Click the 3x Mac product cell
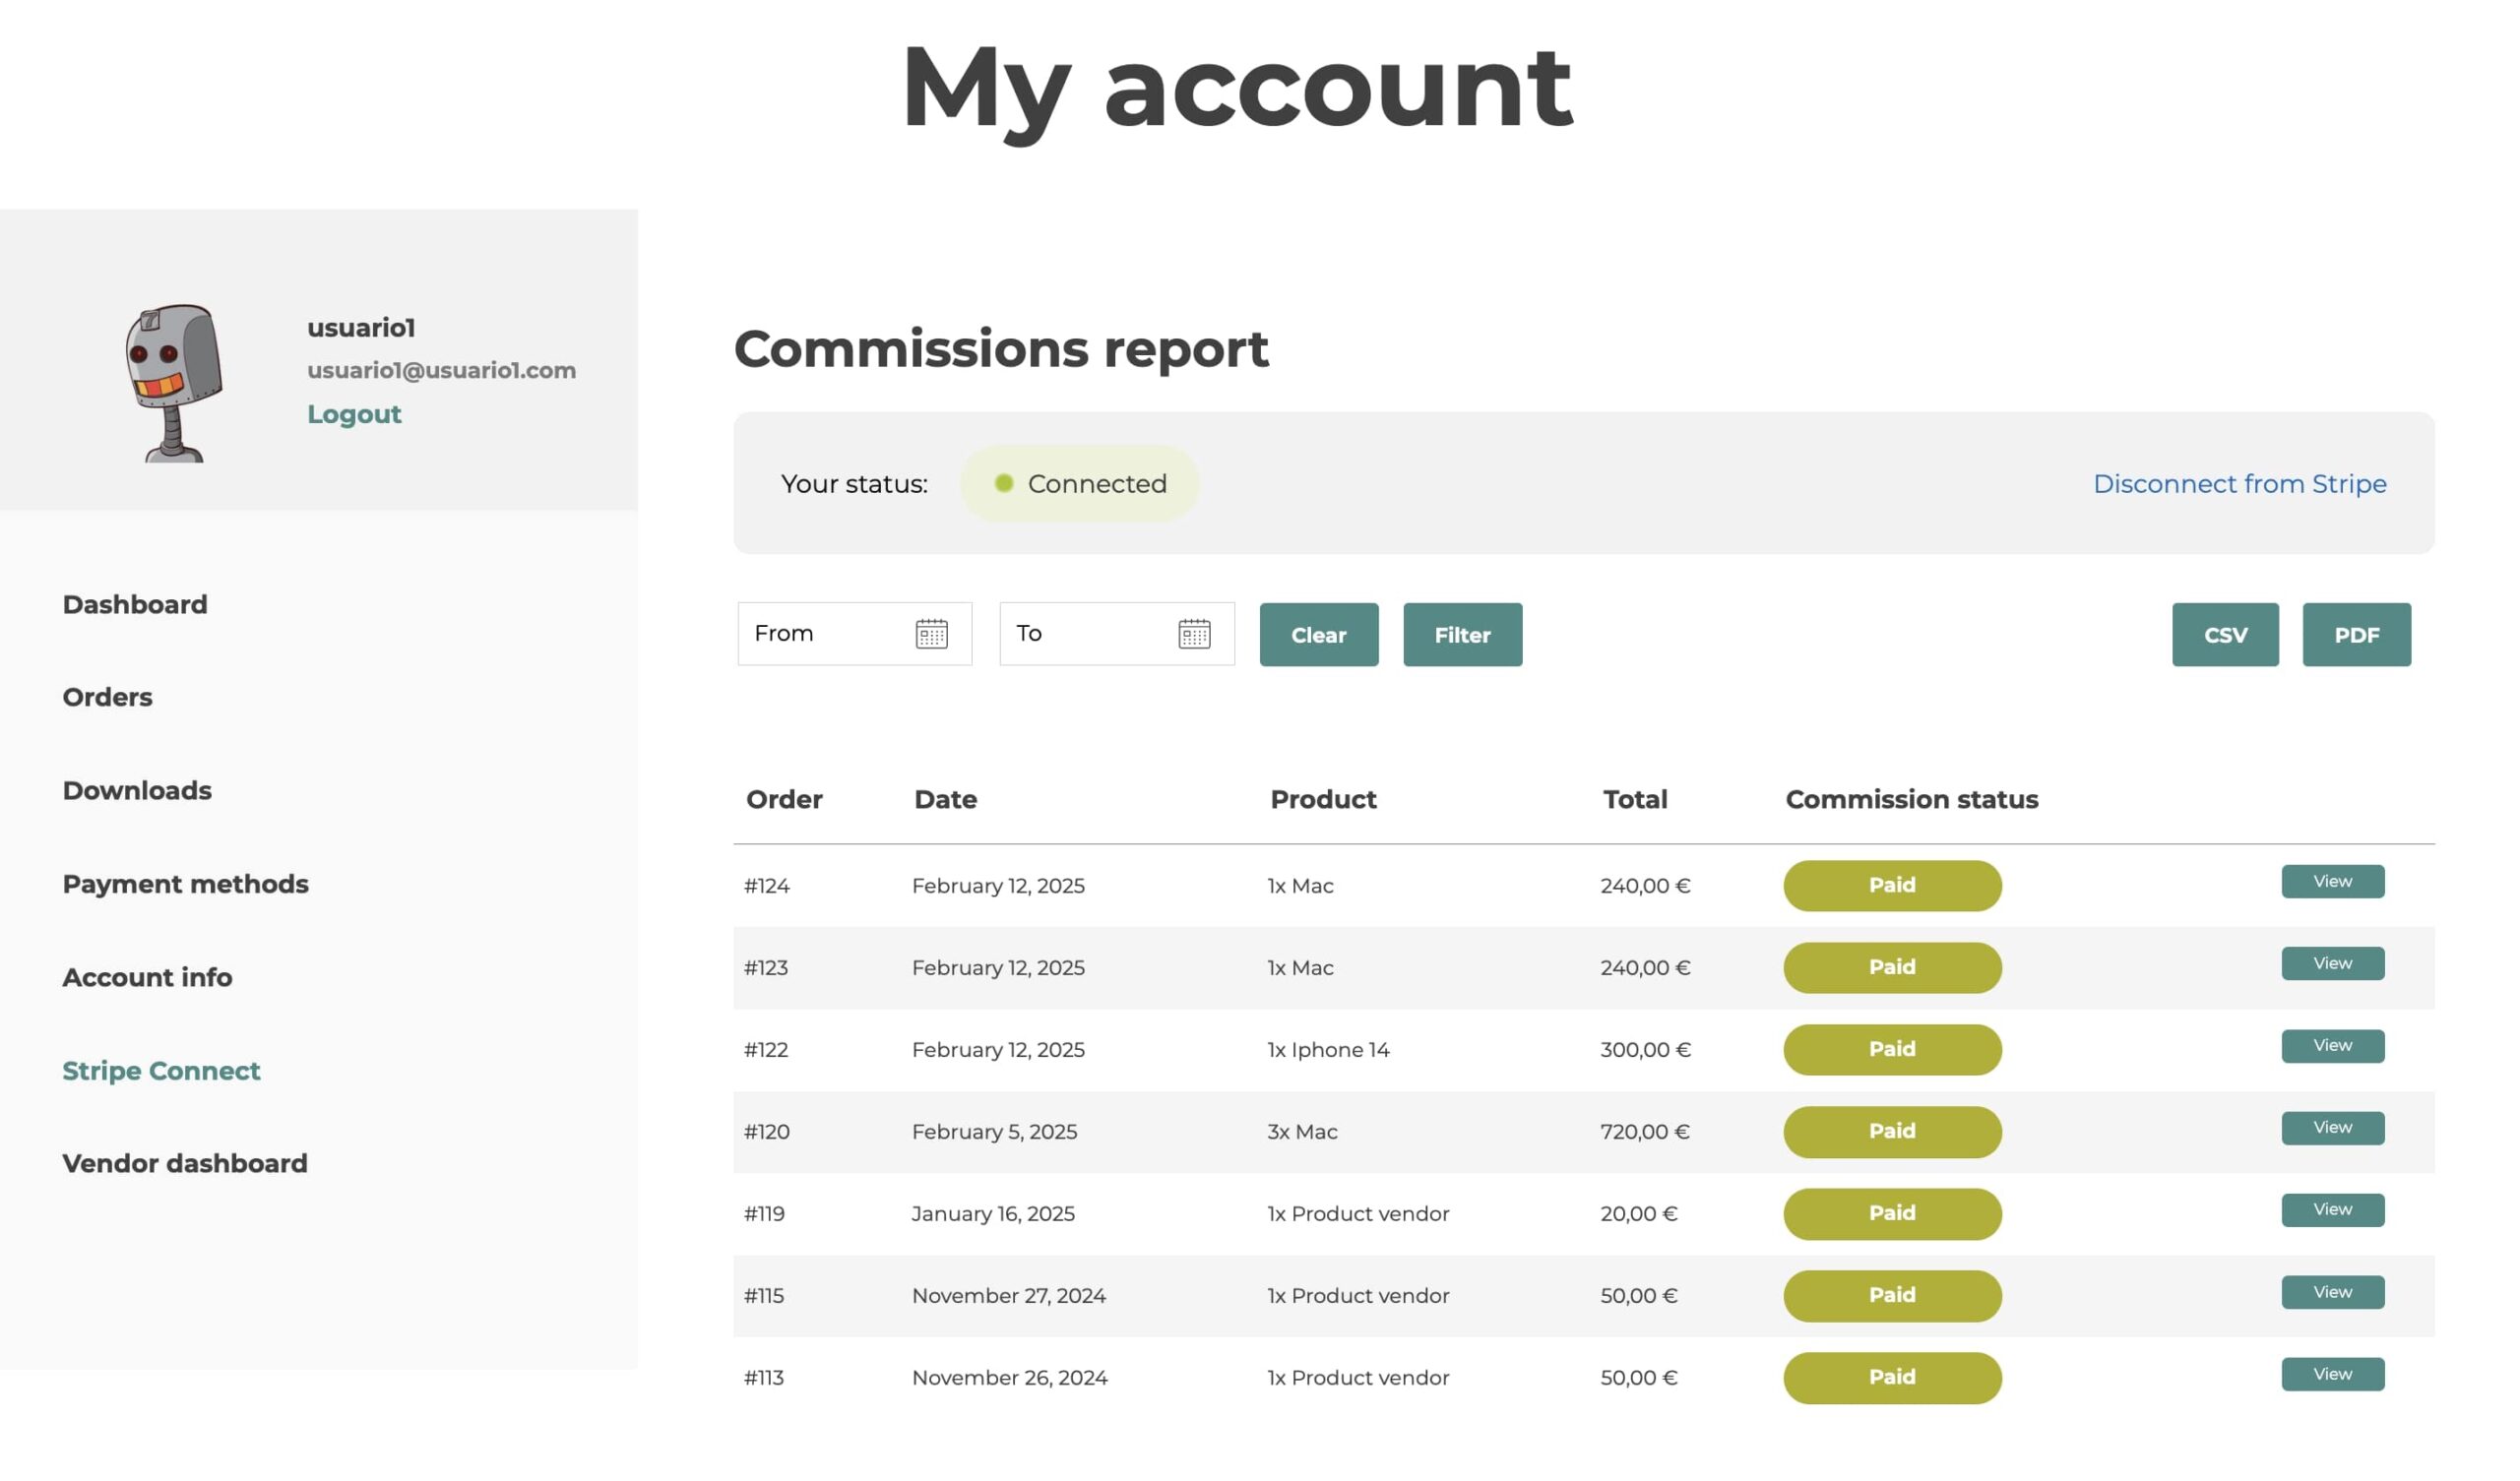 [1303, 1132]
